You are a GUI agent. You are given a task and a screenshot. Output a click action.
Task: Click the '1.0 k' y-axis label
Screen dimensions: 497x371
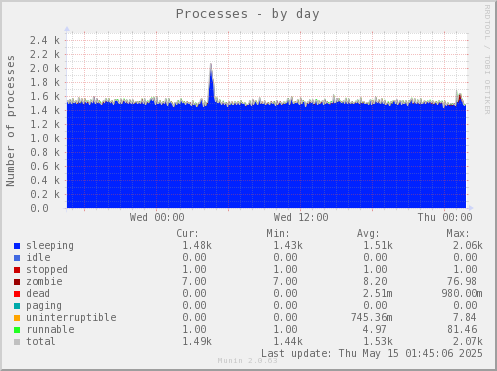[45, 138]
